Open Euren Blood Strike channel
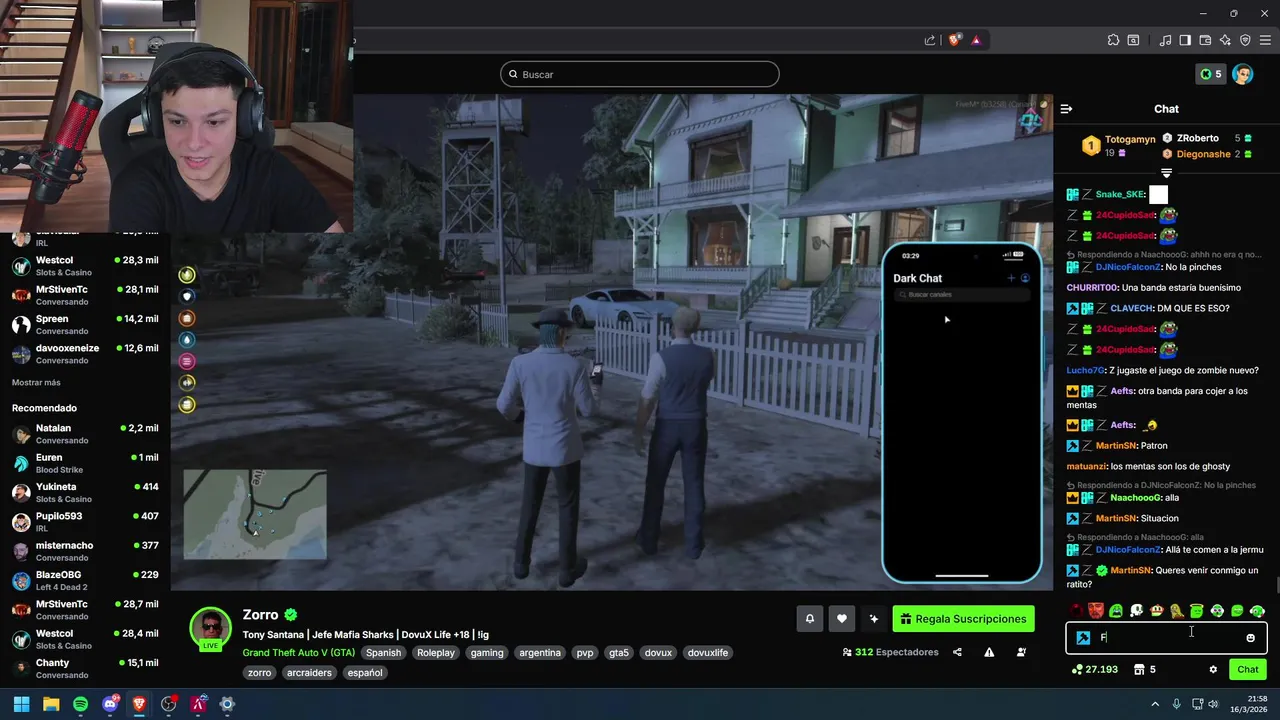Screen dimensions: 1280x720 point(85,463)
